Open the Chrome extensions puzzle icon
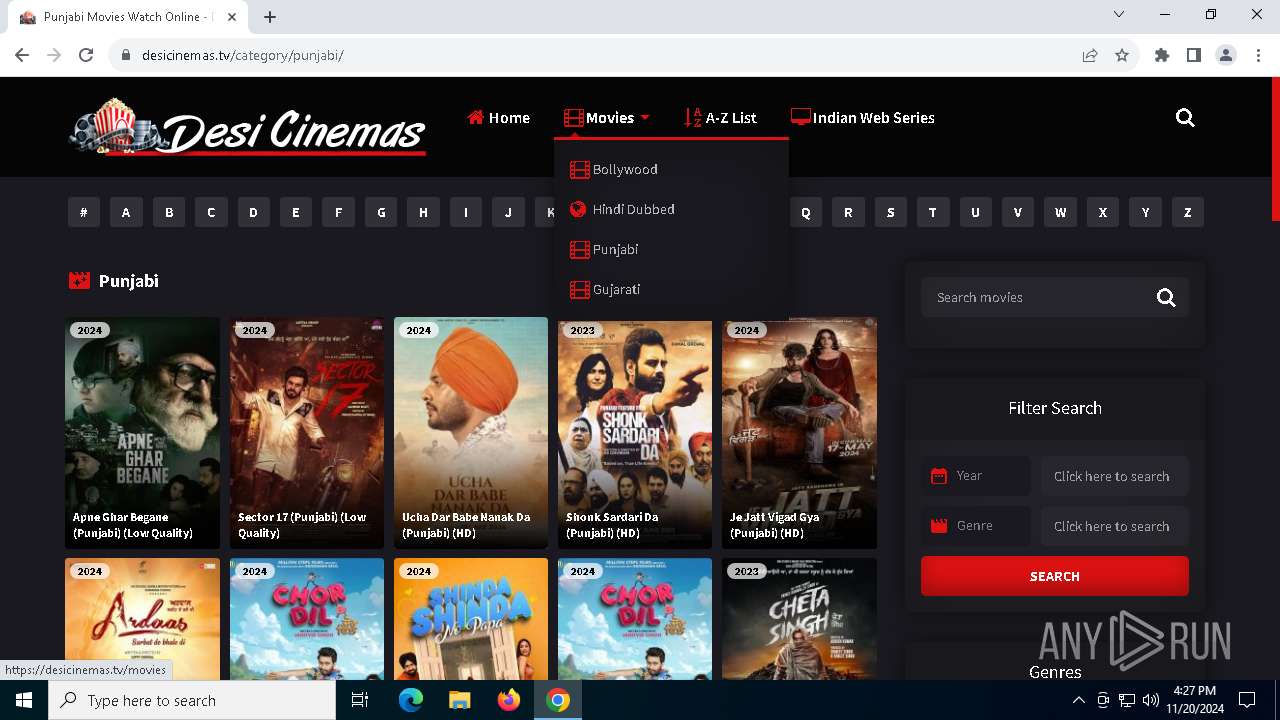The image size is (1280, 720). (x=1162, y=55)
